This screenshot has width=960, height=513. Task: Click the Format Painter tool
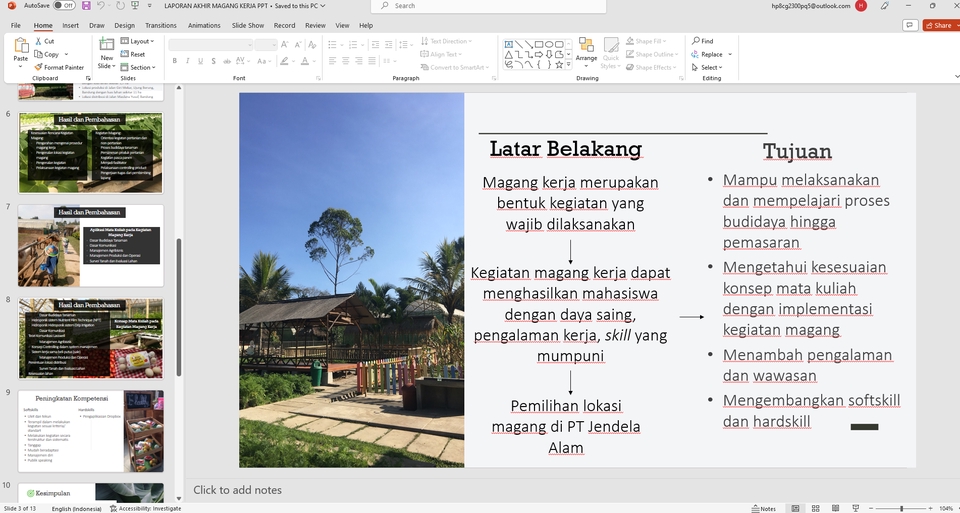[59, 67]
